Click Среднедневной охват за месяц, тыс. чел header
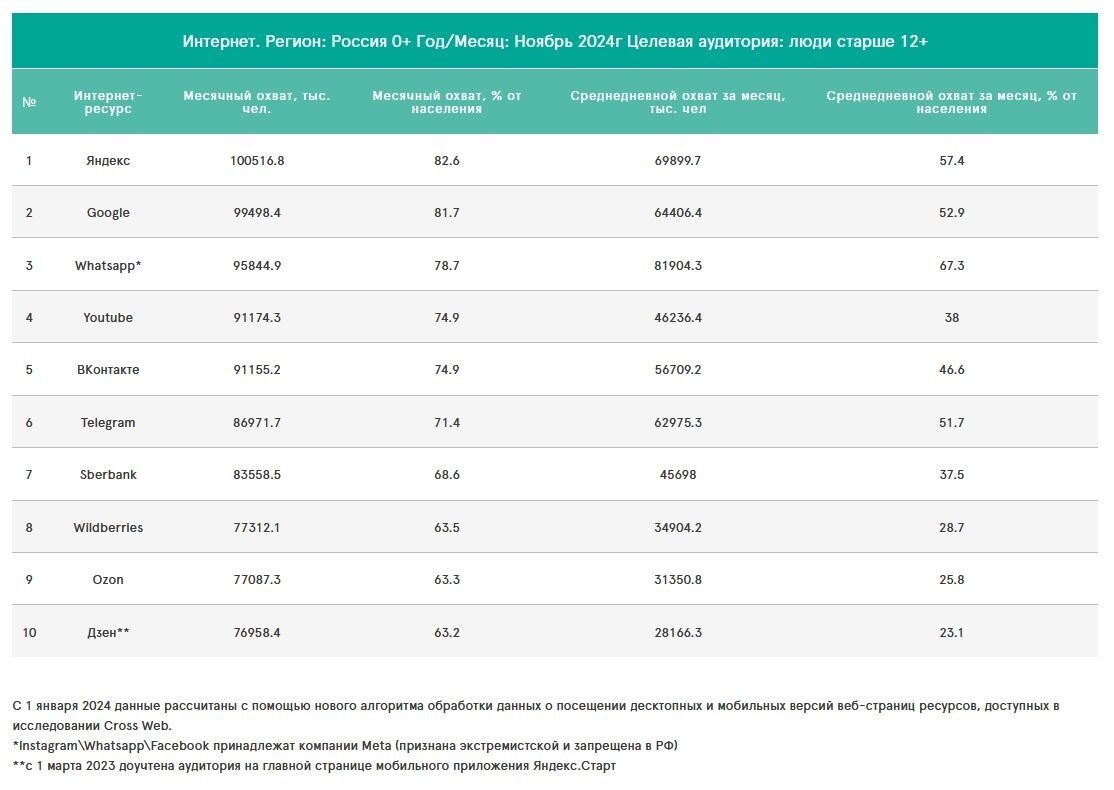This screenshot has height=790, width=1114. [678, 102]
